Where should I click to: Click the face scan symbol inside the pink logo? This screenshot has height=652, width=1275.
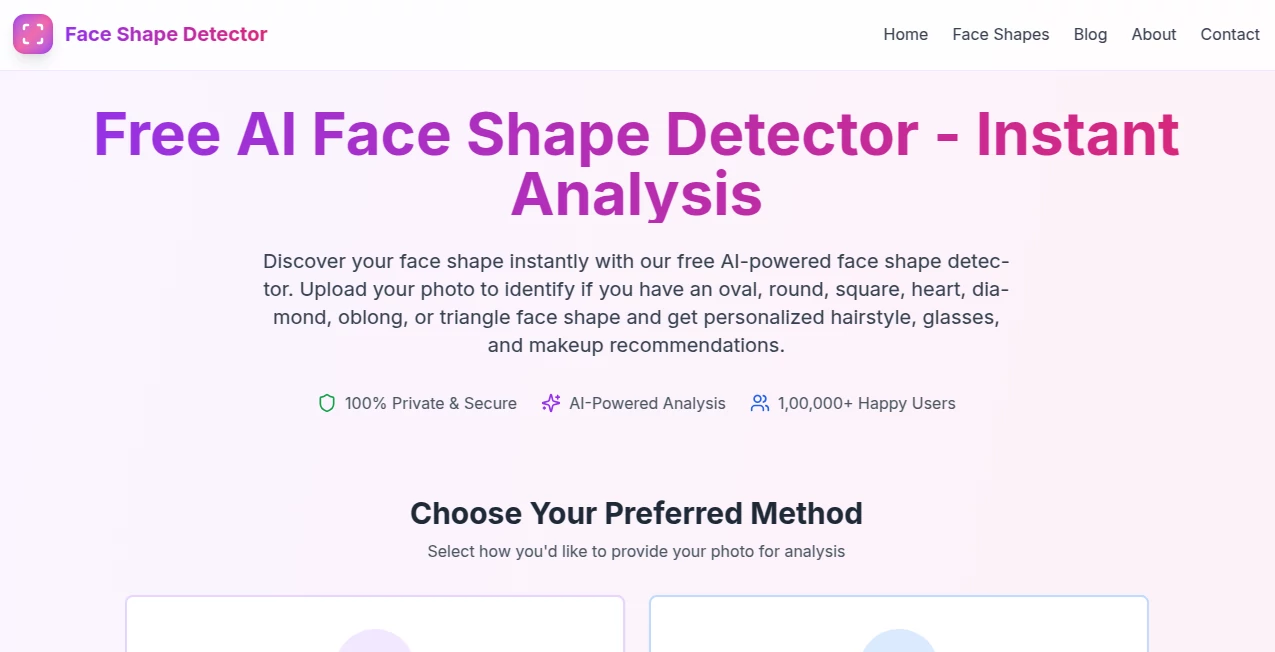click(x=33, y=33)
